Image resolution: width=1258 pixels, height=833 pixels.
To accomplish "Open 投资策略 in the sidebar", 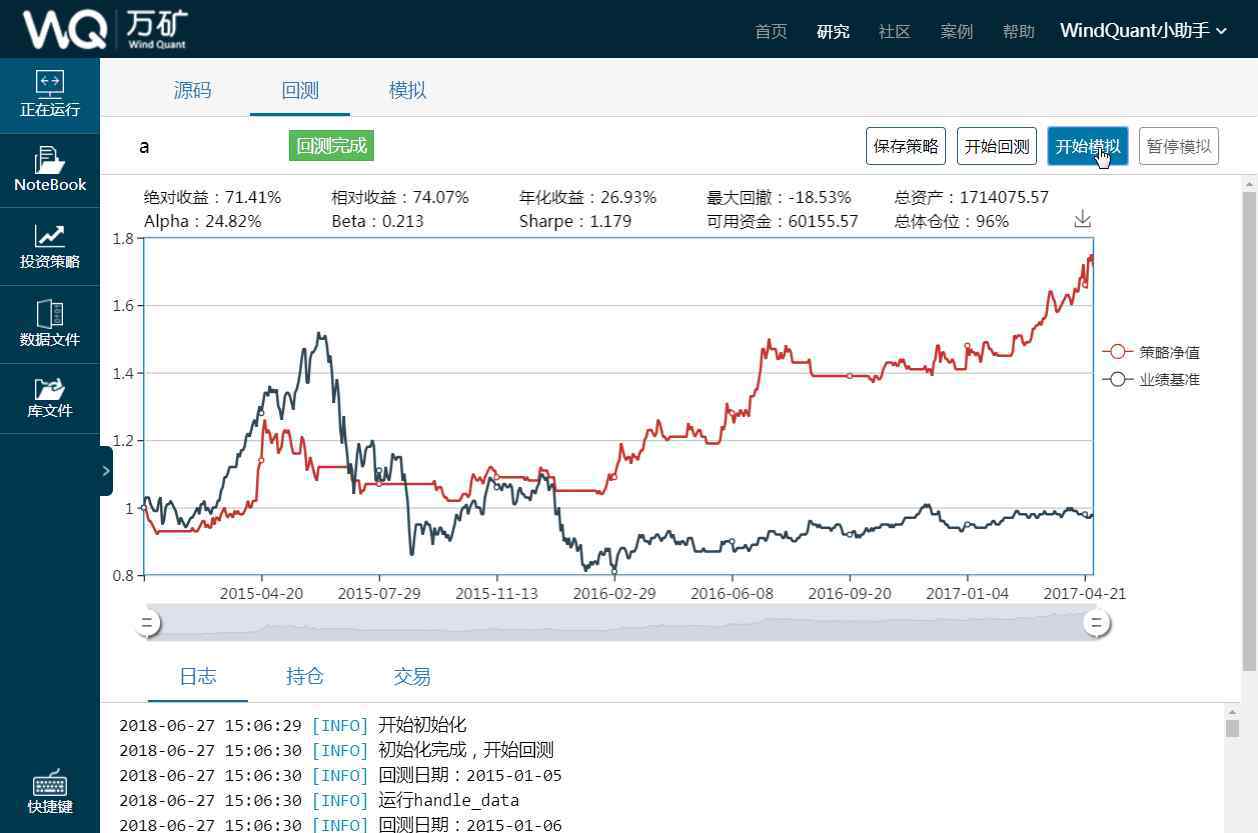I will point(50,247).
